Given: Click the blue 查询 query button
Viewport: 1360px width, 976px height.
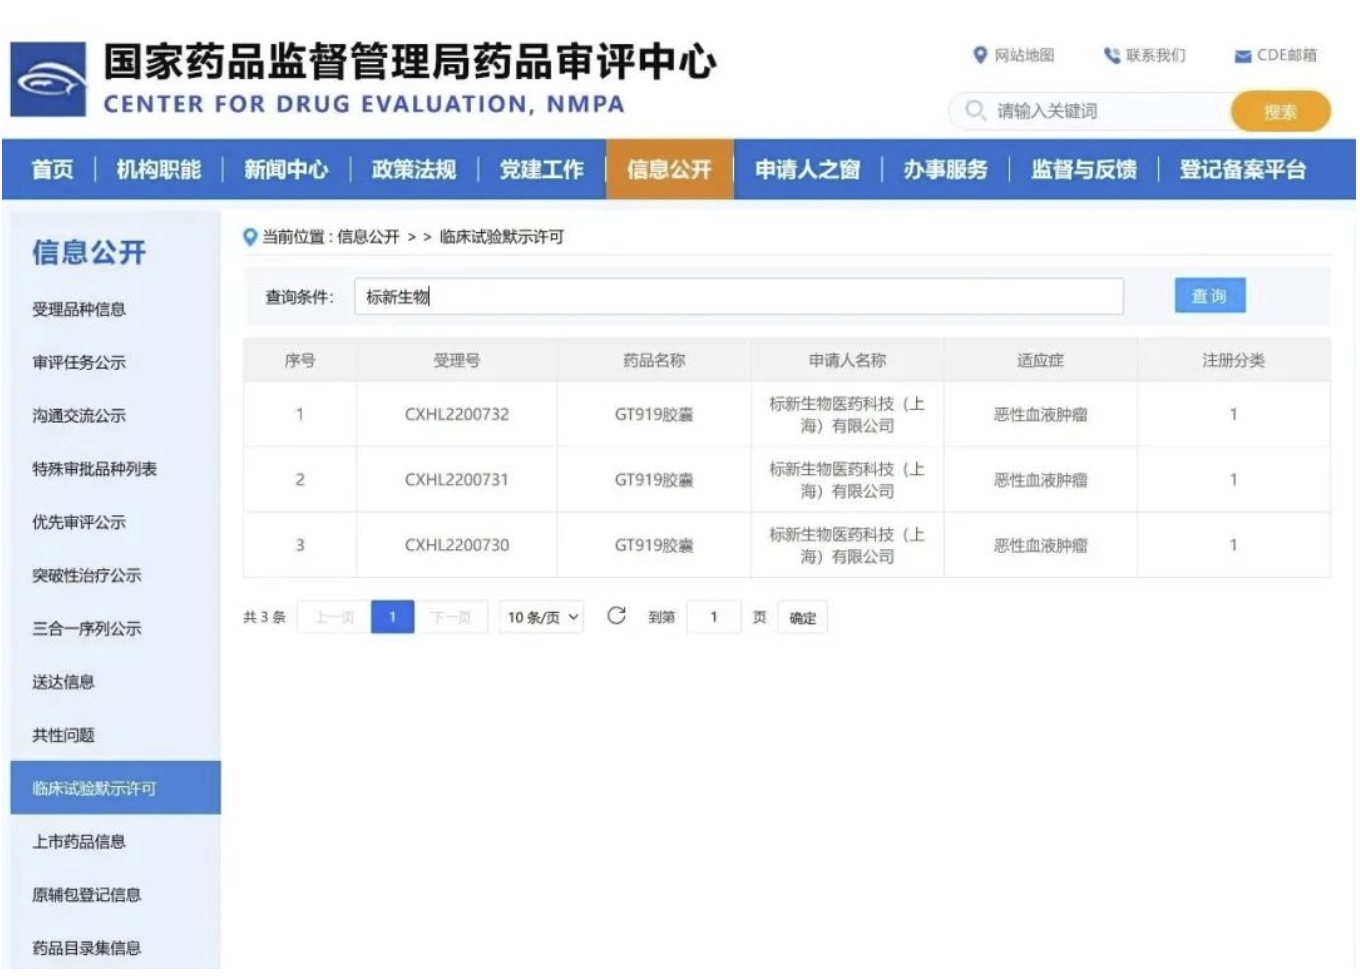Looking at the screenshot, I should [1211, 295].
